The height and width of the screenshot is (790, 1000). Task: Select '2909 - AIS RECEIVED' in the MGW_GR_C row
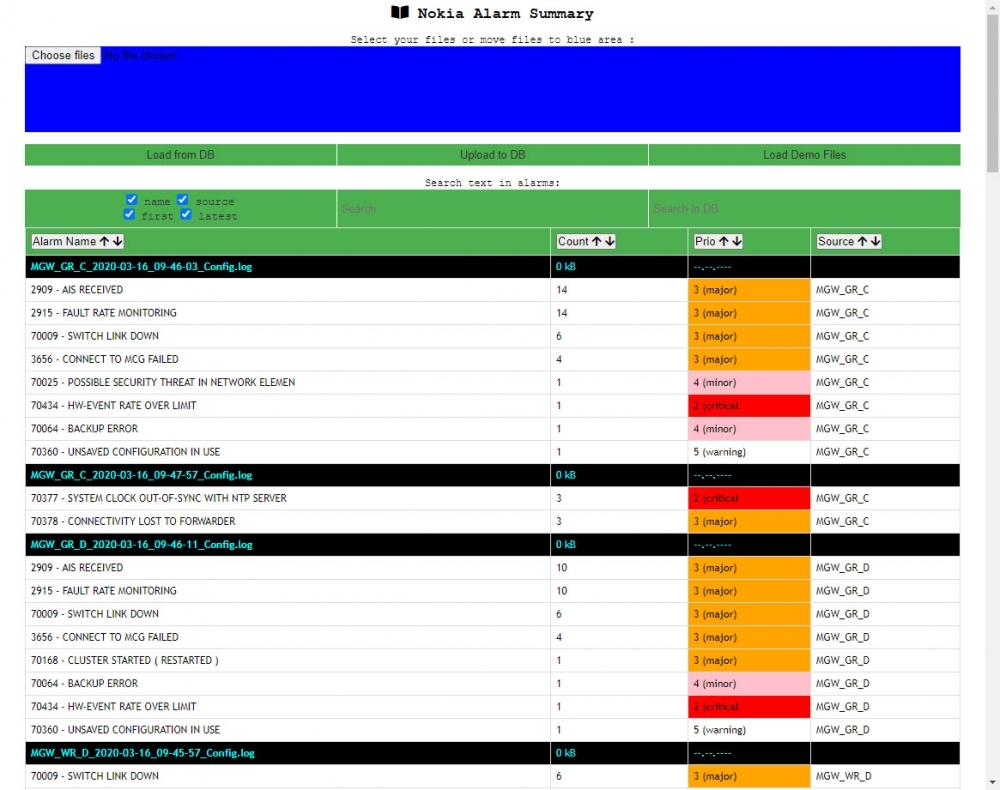tap(77, 289)
